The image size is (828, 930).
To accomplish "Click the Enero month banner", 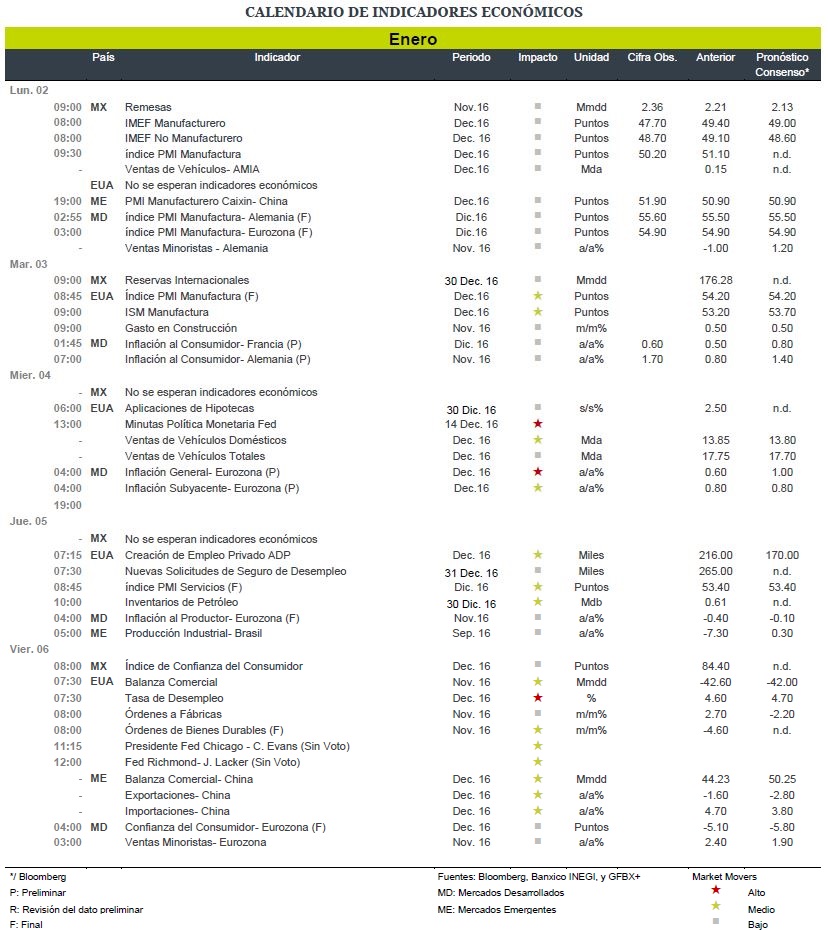I will (413, 39).
